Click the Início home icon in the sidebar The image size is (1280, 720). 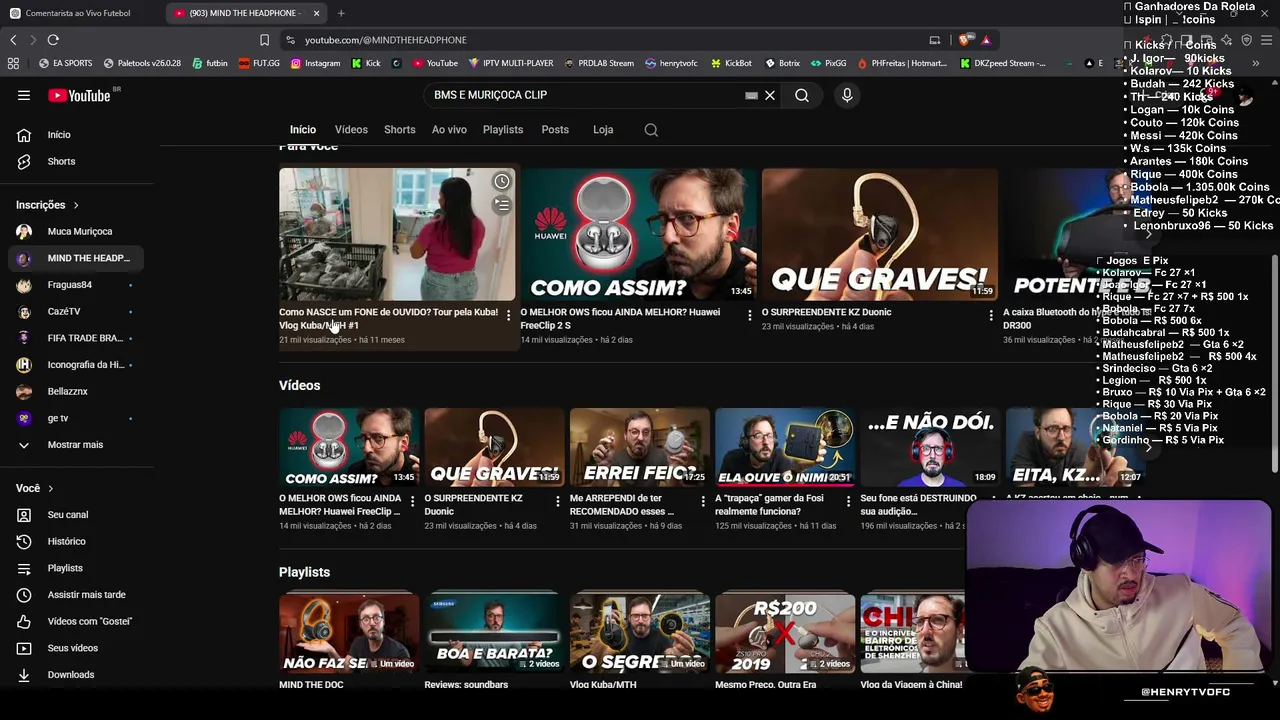pos(24,135)
